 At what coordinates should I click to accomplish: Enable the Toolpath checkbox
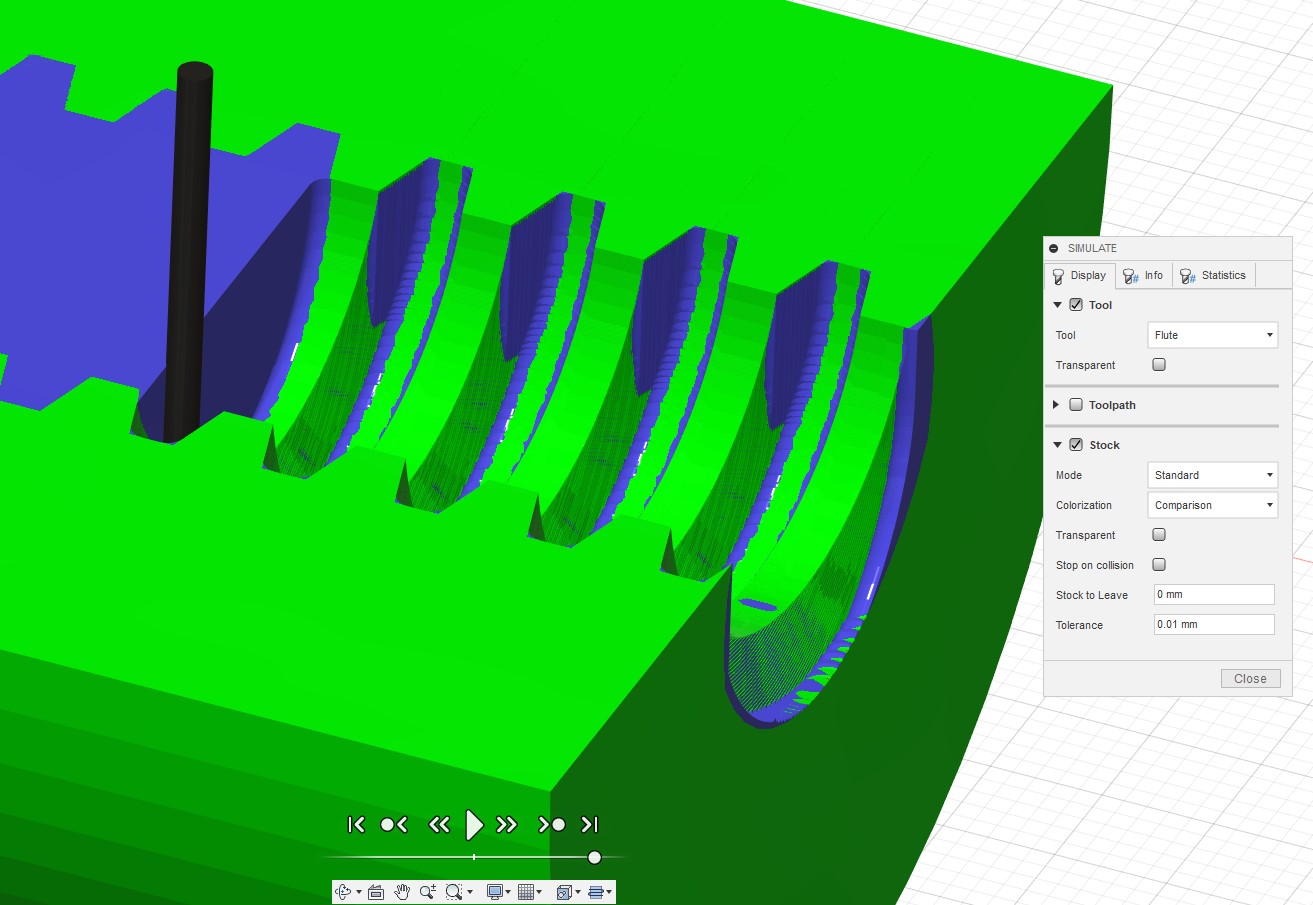[1076, 405]
